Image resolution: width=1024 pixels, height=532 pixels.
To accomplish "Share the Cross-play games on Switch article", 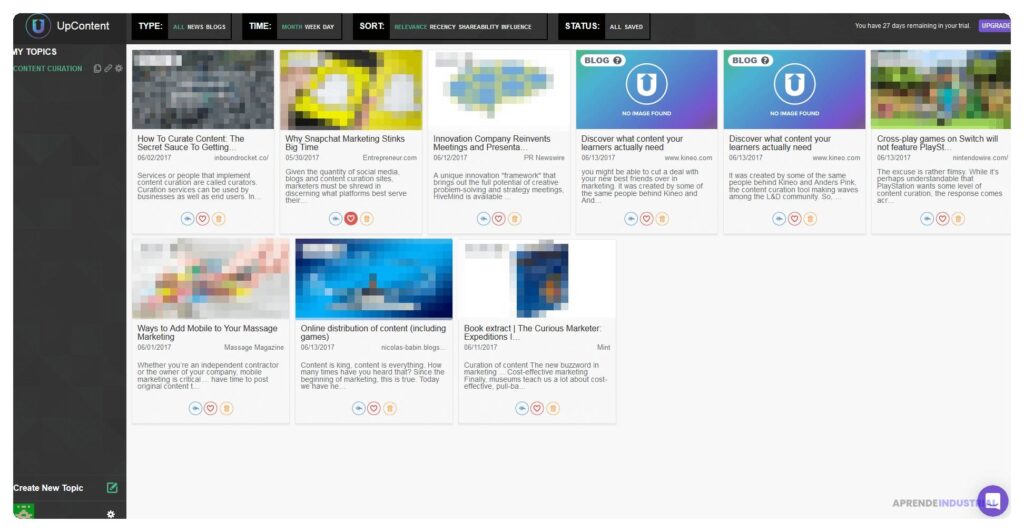I will 927,219.
